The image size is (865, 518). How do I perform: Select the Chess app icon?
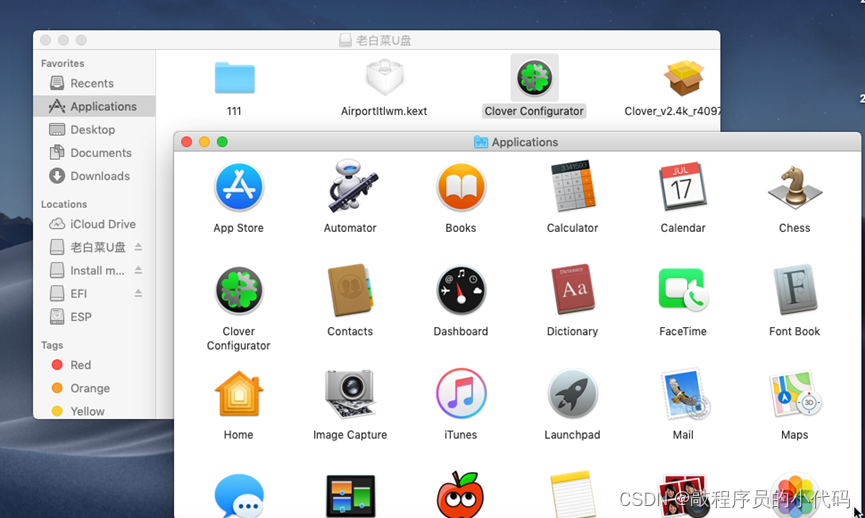(x=794, y=187)
